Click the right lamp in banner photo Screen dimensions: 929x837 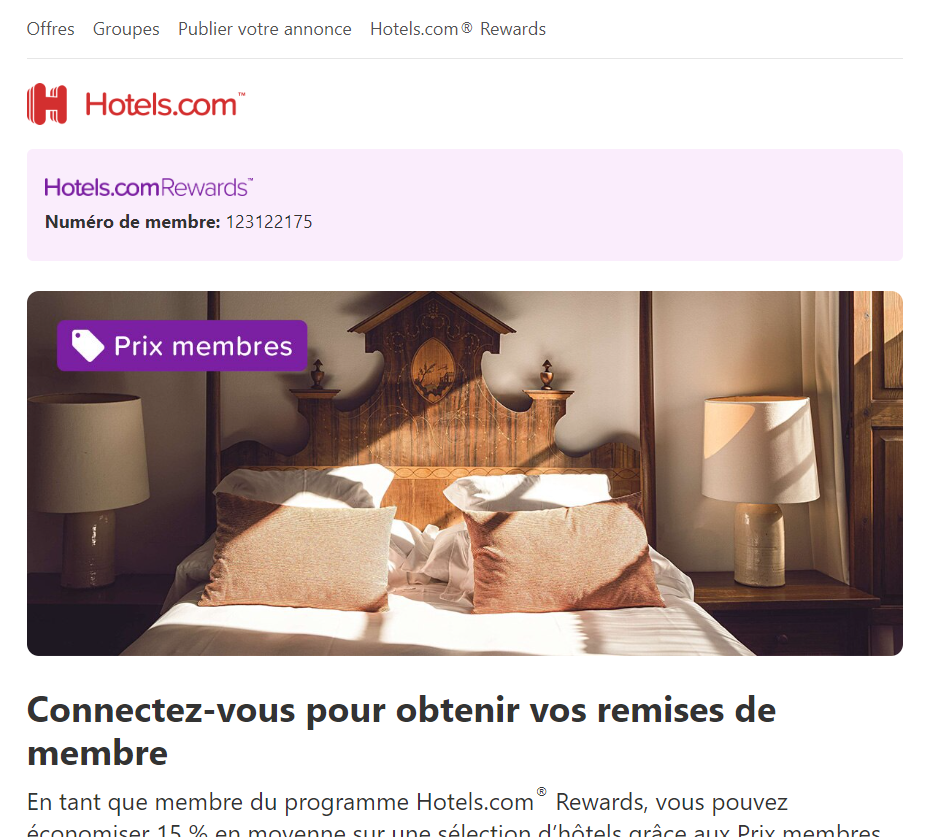pos(761,491)
